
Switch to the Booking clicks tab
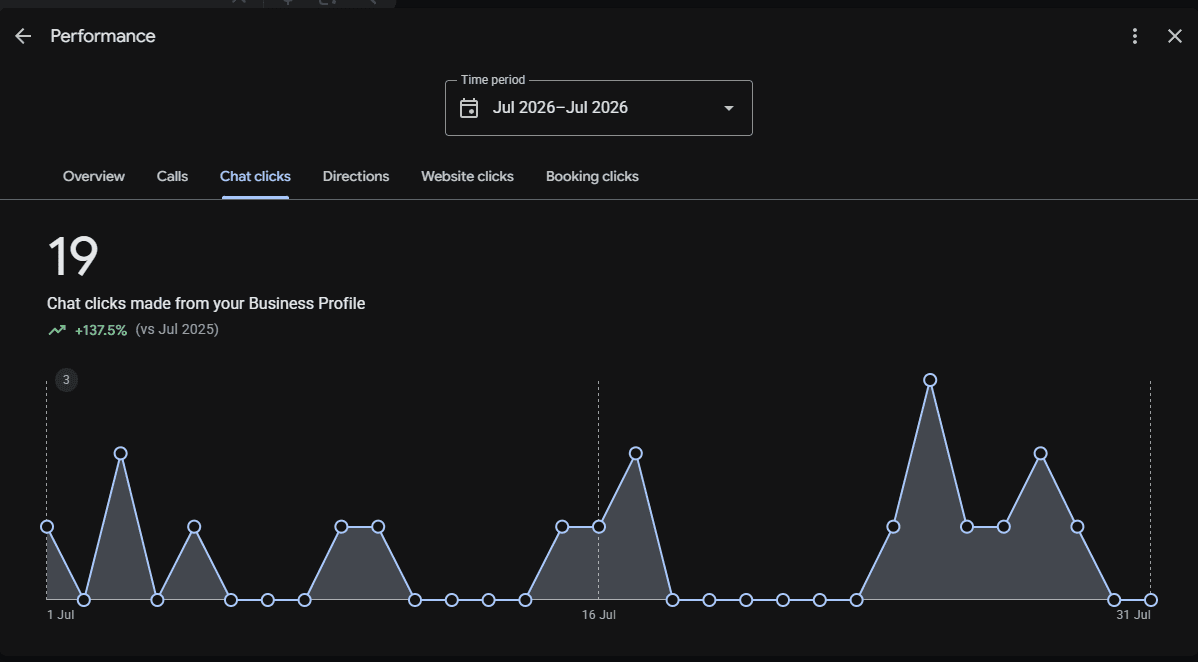click(592, 177)
